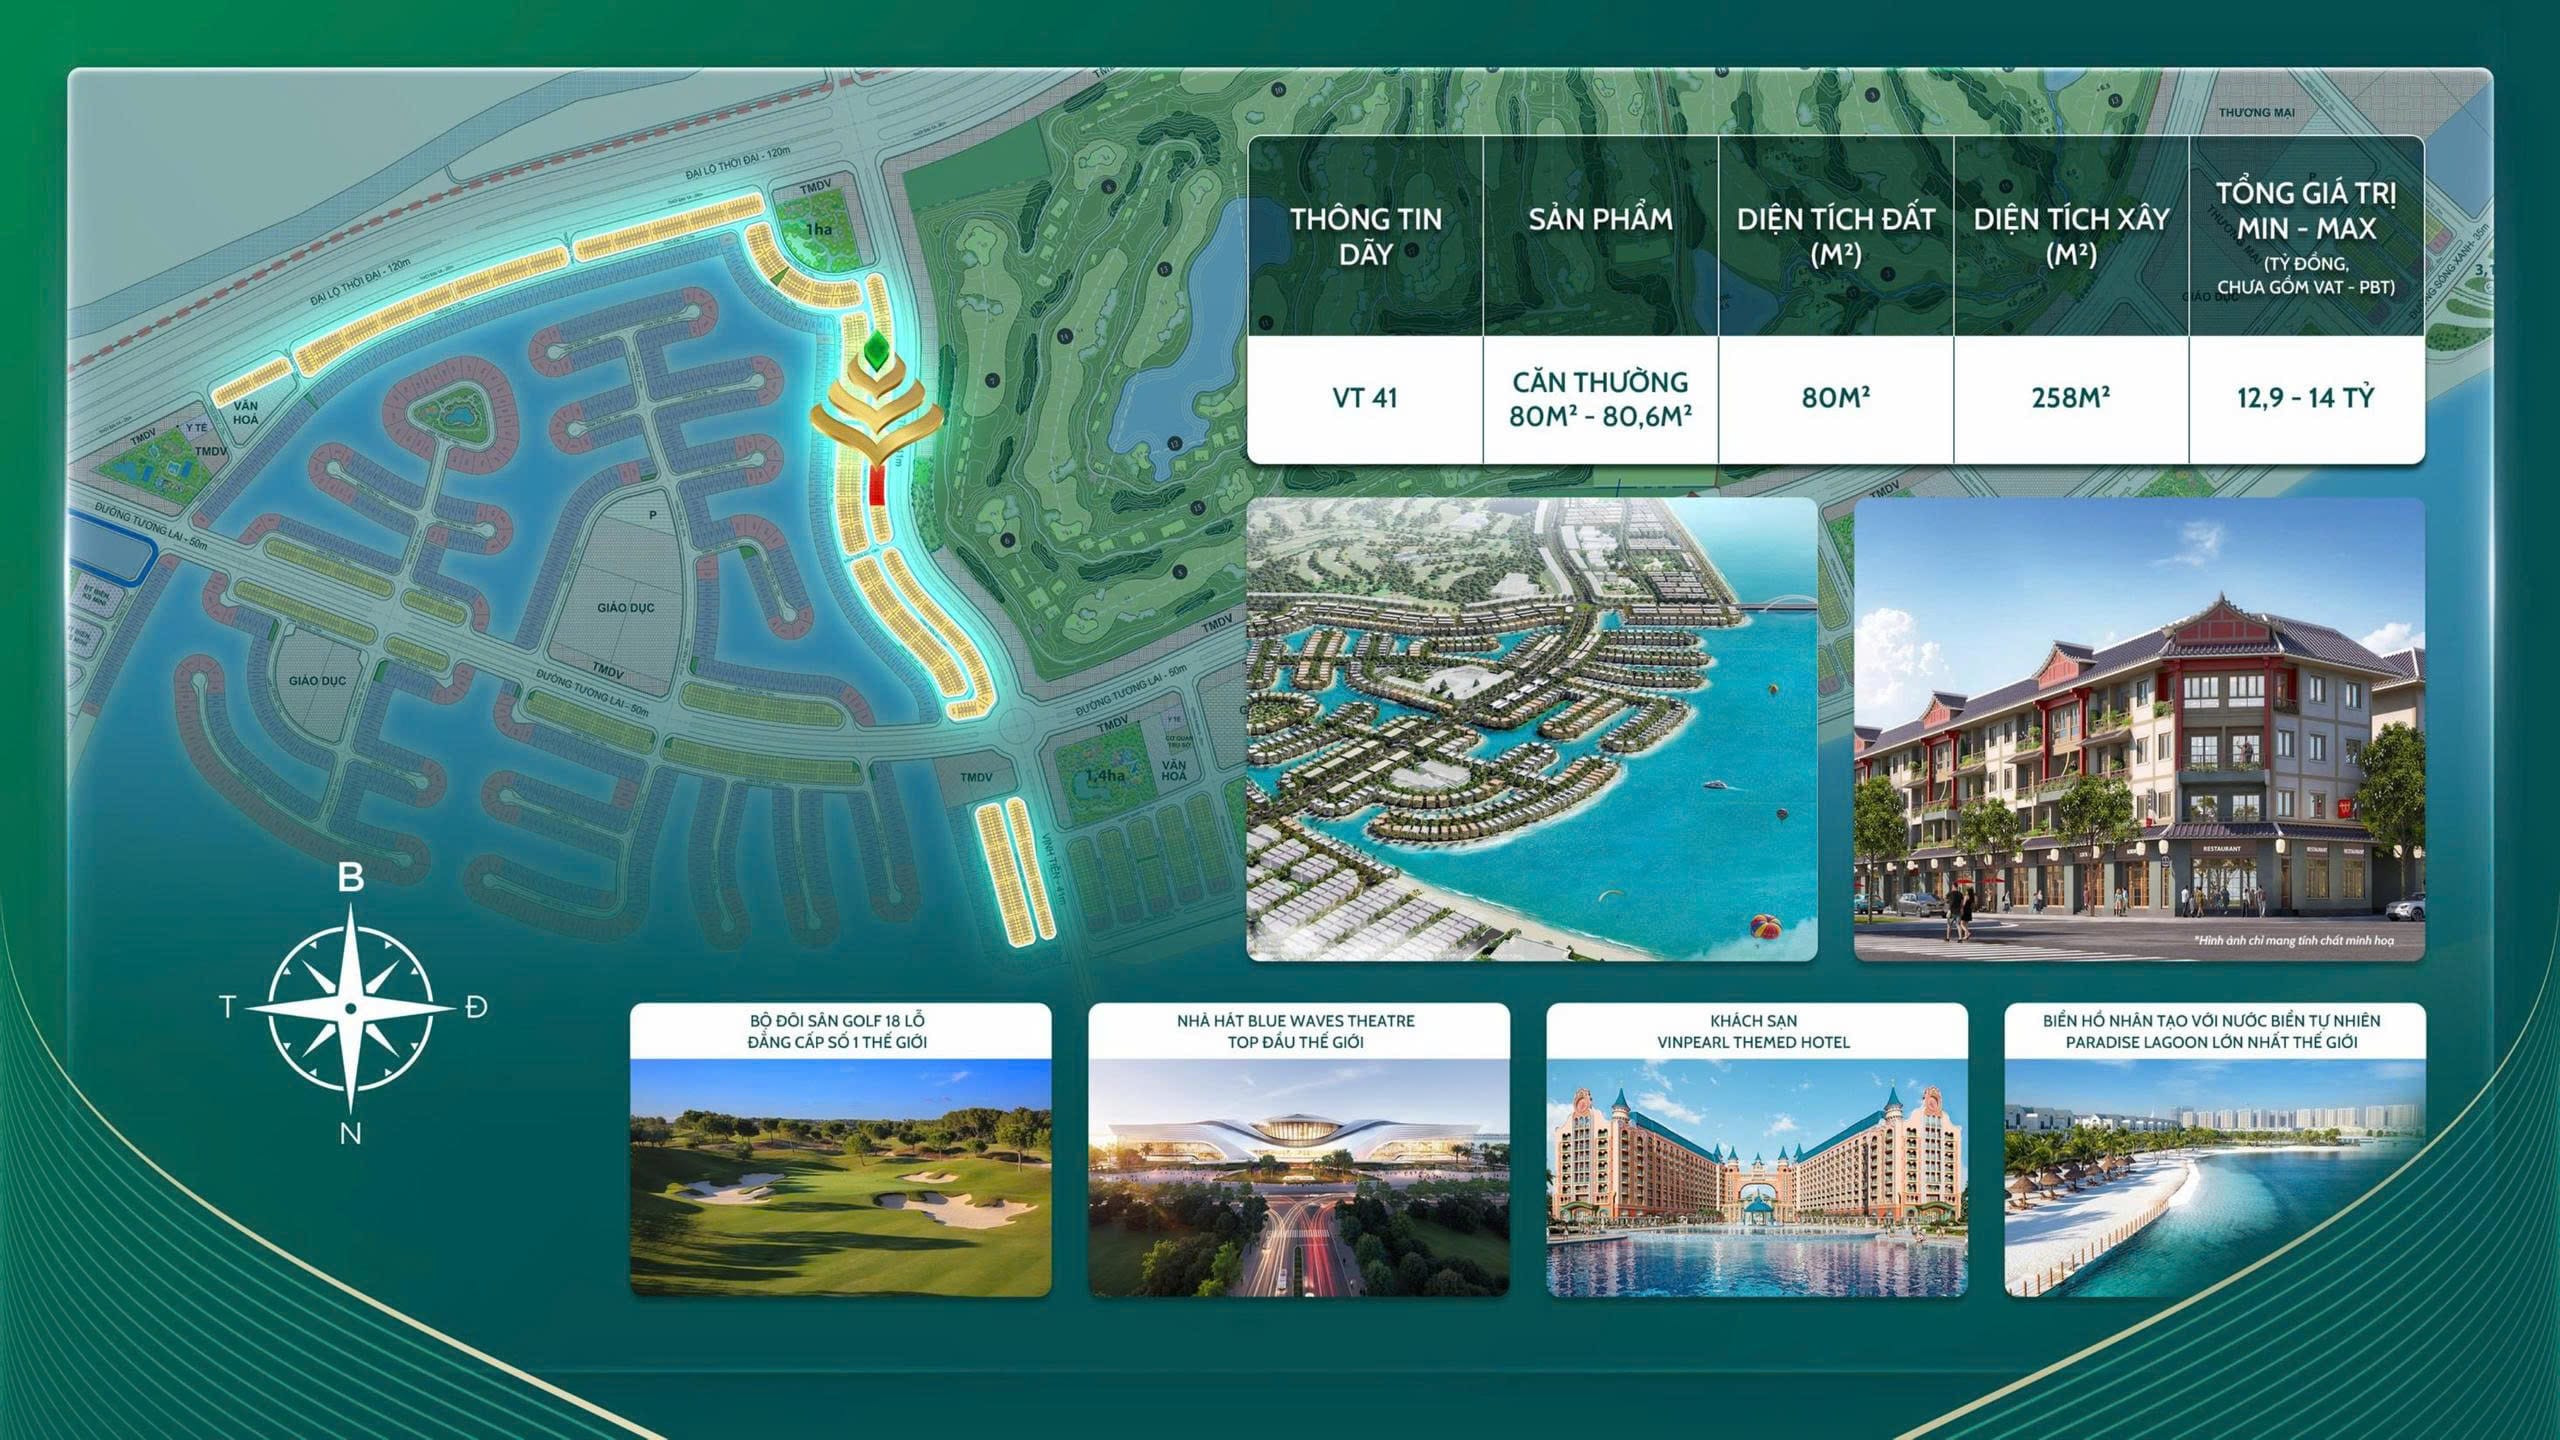Click the aerial lagoon masterplan rendering
2560x1440 pixels.
pyautogui.click(x=1531, y=729)
